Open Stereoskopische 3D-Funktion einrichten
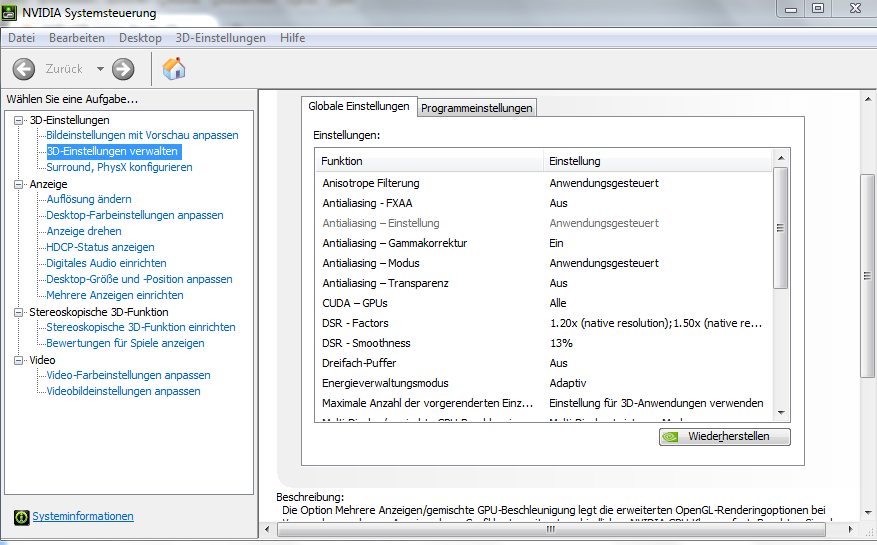877x545 pixels. pyautogui.click(x=141, y=327)
